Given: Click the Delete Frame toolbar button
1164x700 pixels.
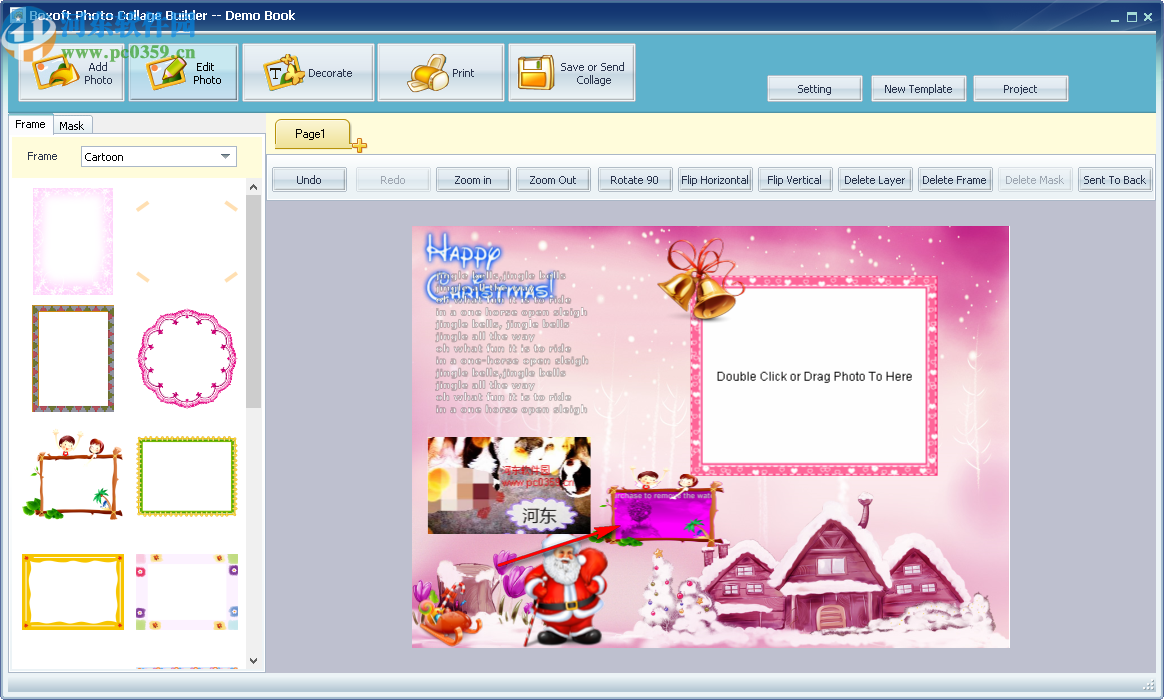Looking at the screenshot, I should click(954, 179).
